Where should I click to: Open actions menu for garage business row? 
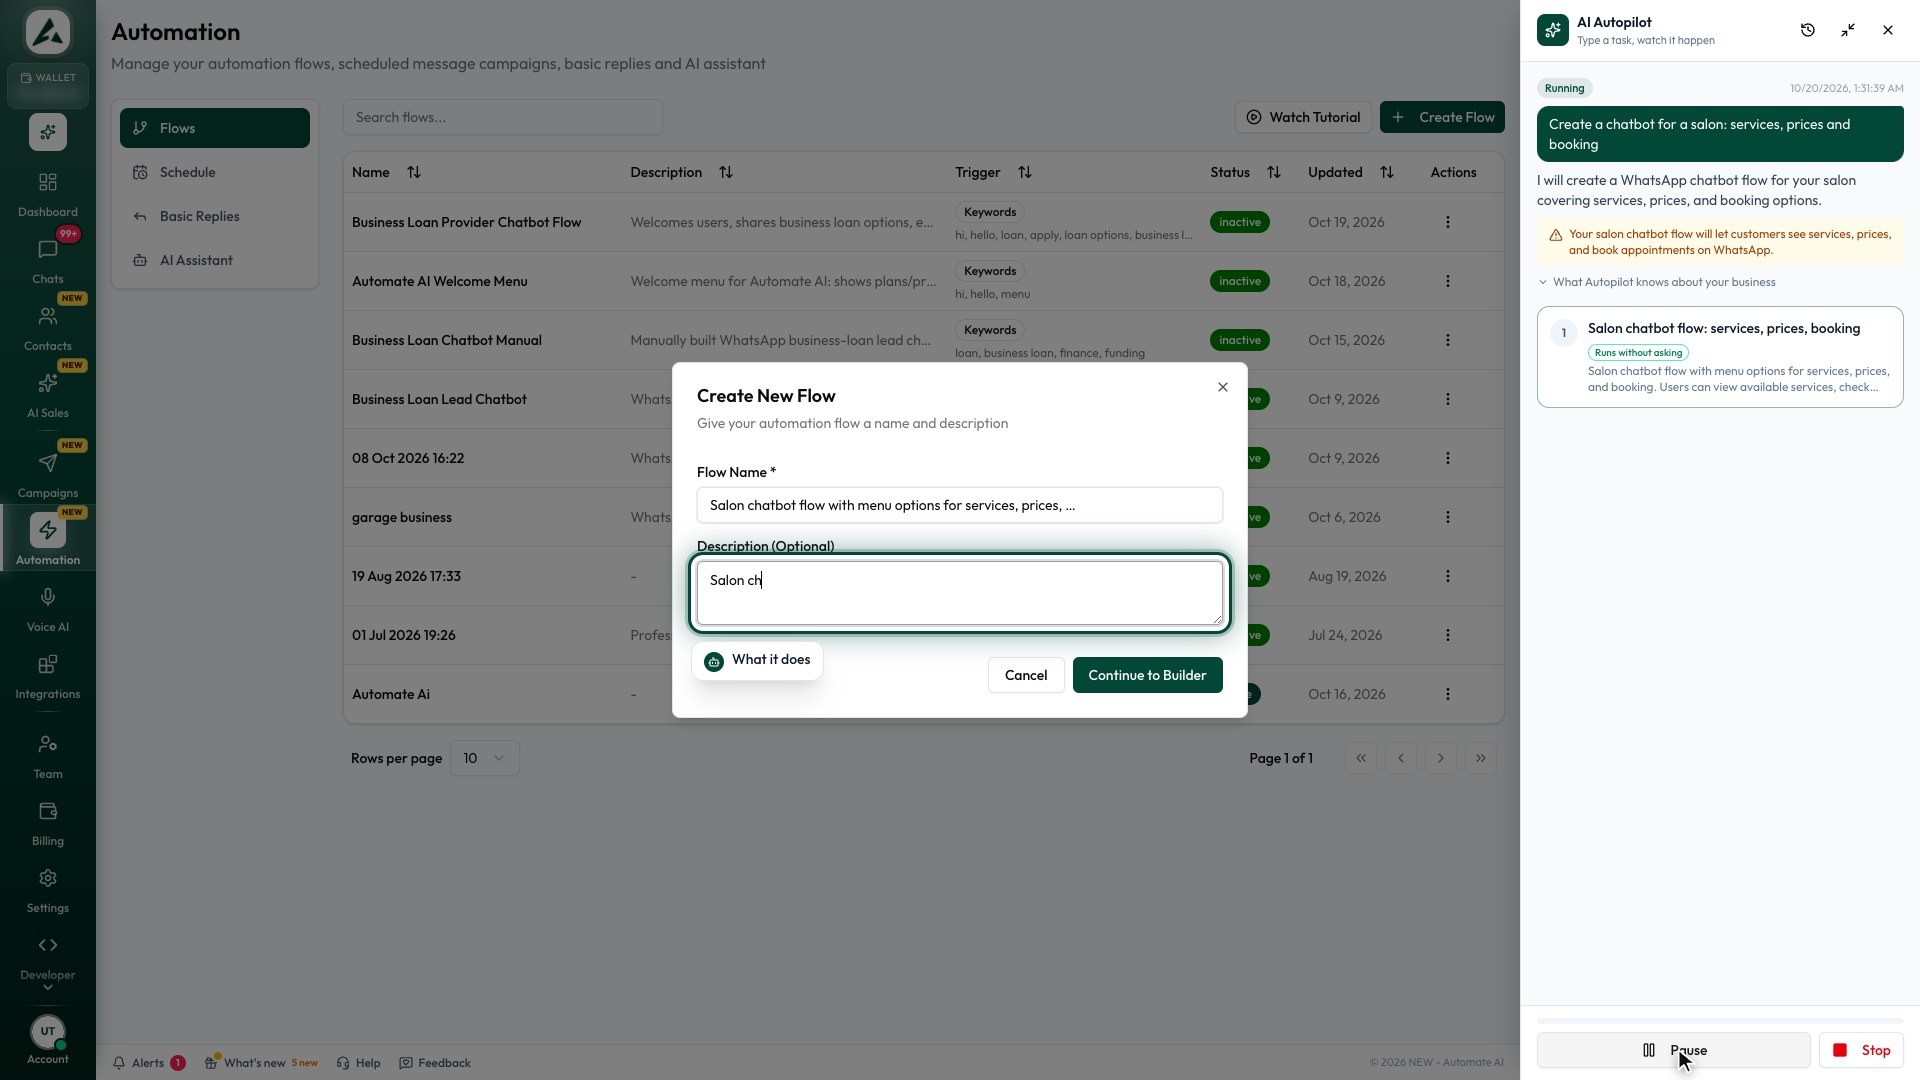[1447, 517]
